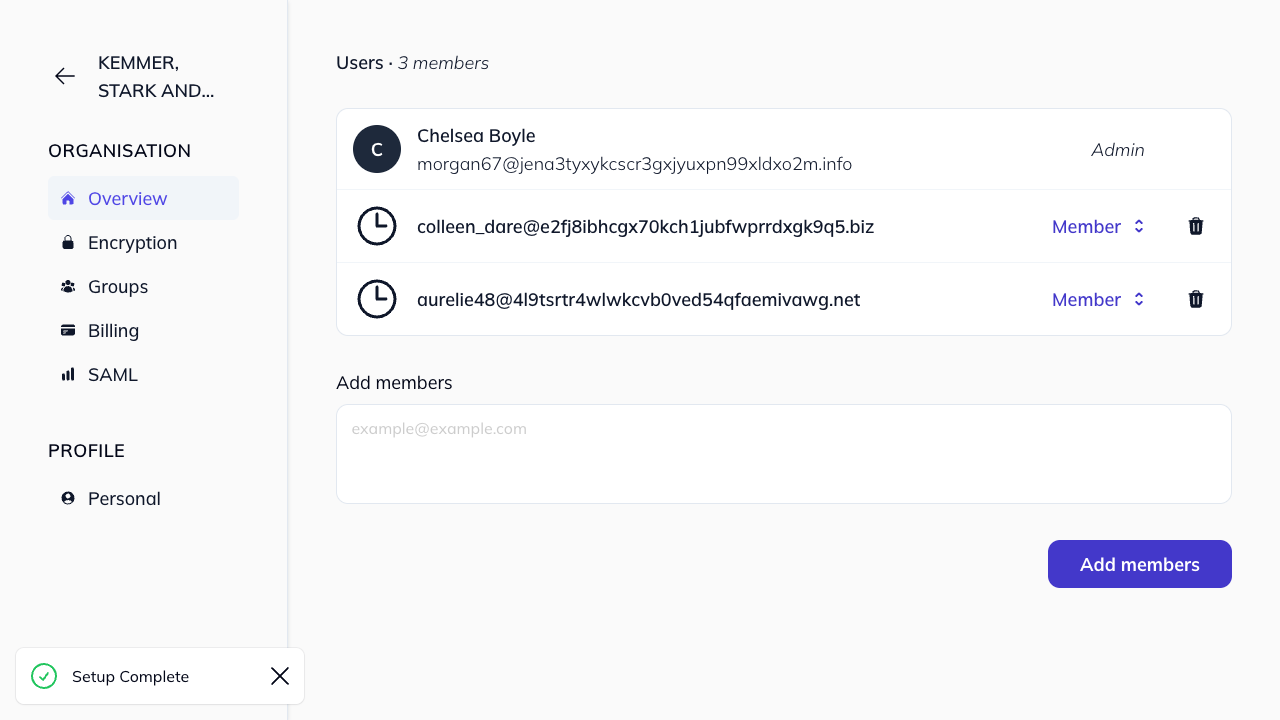Click the credit card icon for Billing
Screen dimensions: 1280x720
pos(68,330)
